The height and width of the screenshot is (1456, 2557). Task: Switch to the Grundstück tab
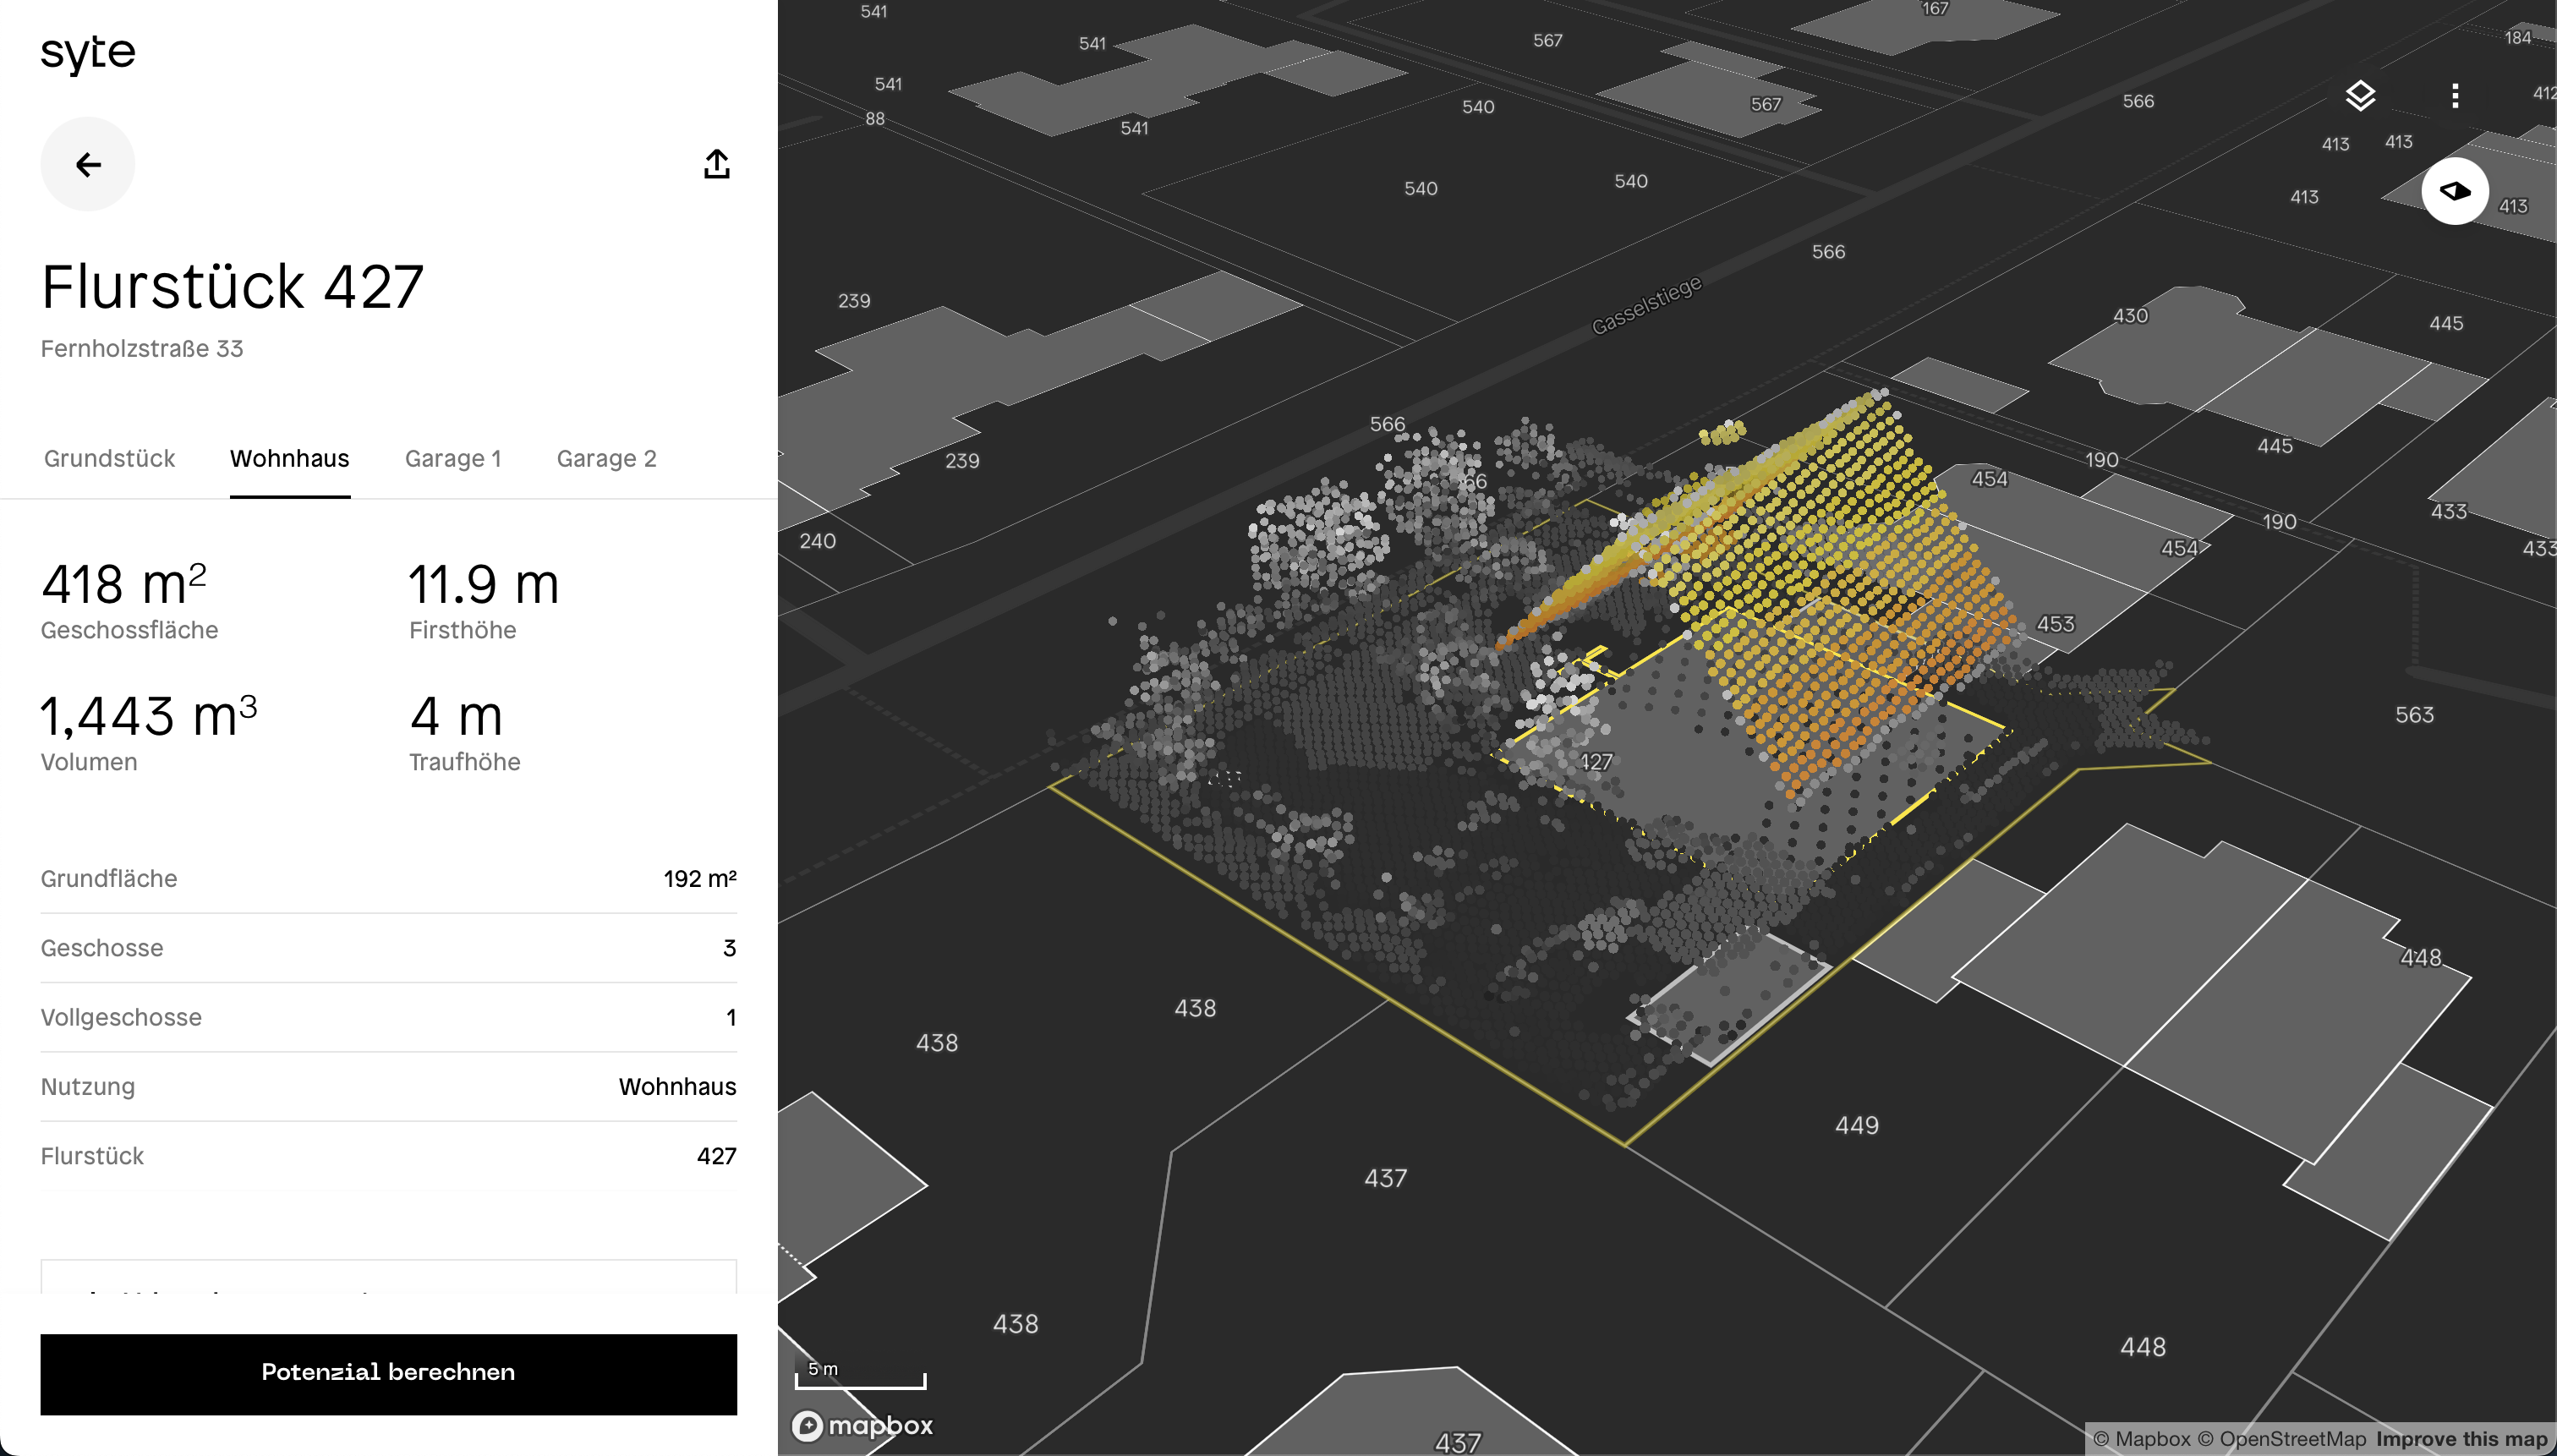(x=109, y=459)
